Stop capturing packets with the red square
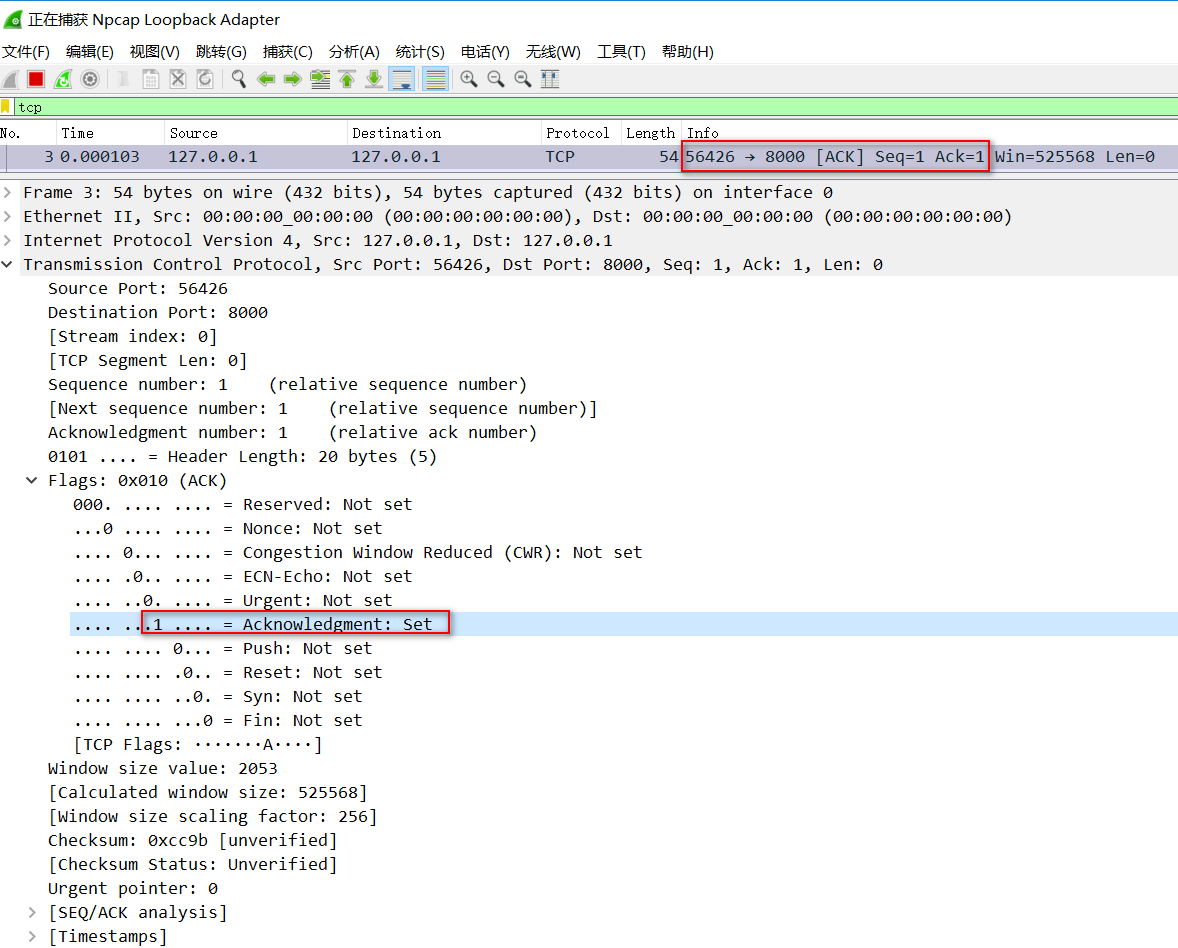This screenshot has height=948, width=1178. click(36, 79)
